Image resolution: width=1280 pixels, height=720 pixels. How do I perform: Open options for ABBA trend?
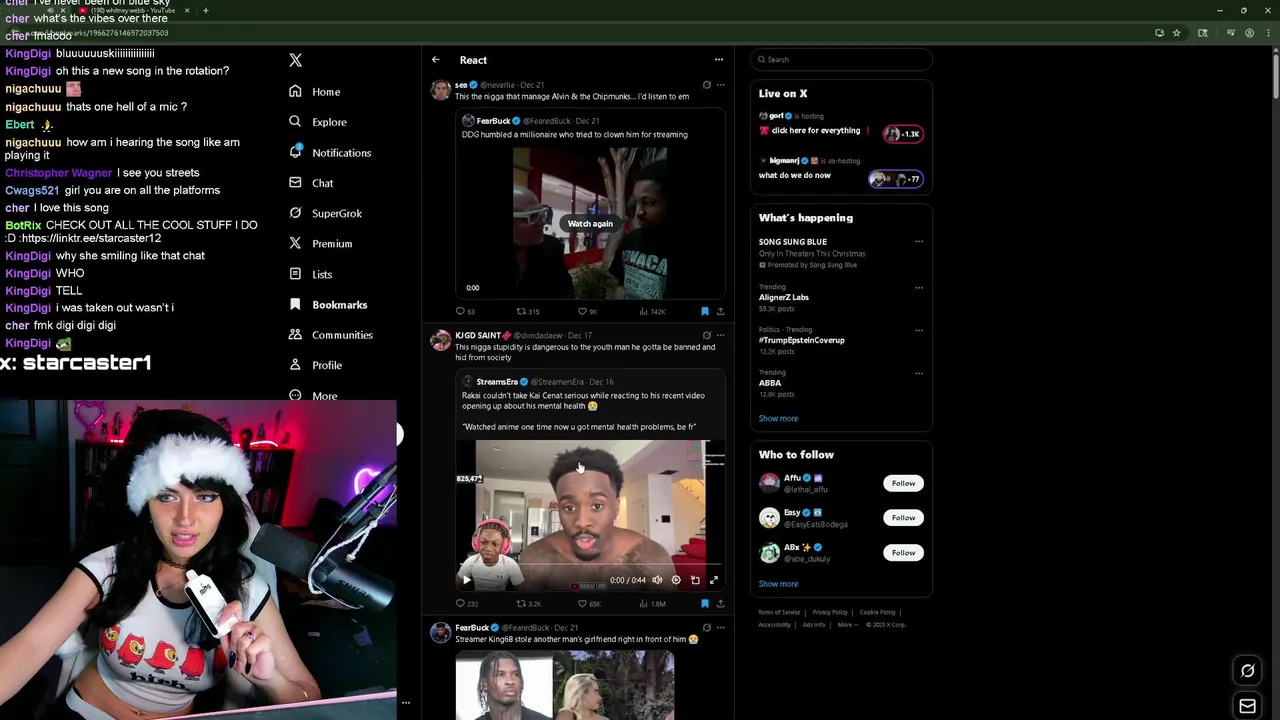click(918, 373)
